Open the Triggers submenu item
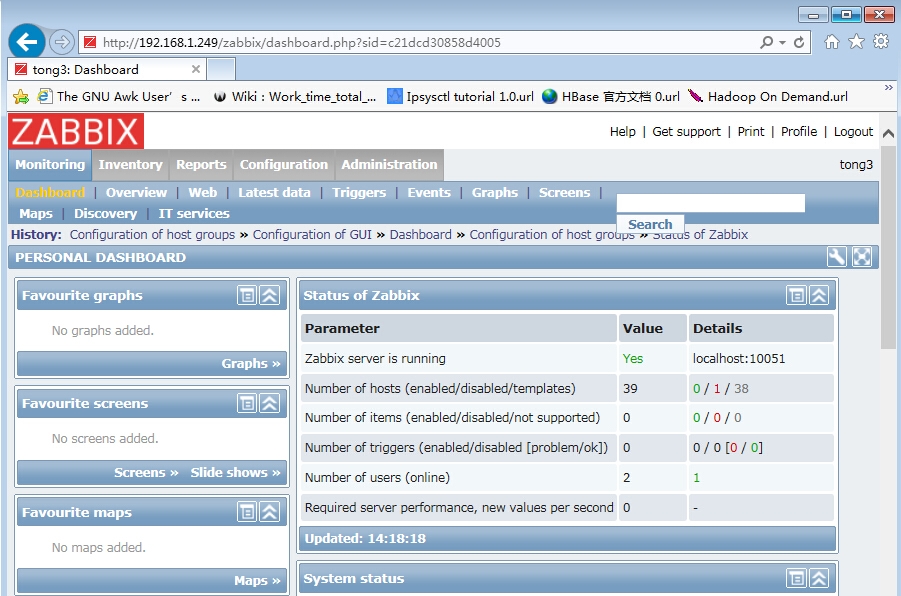The width and height of the screenshot is (901, 596). (x=359, y=193)
